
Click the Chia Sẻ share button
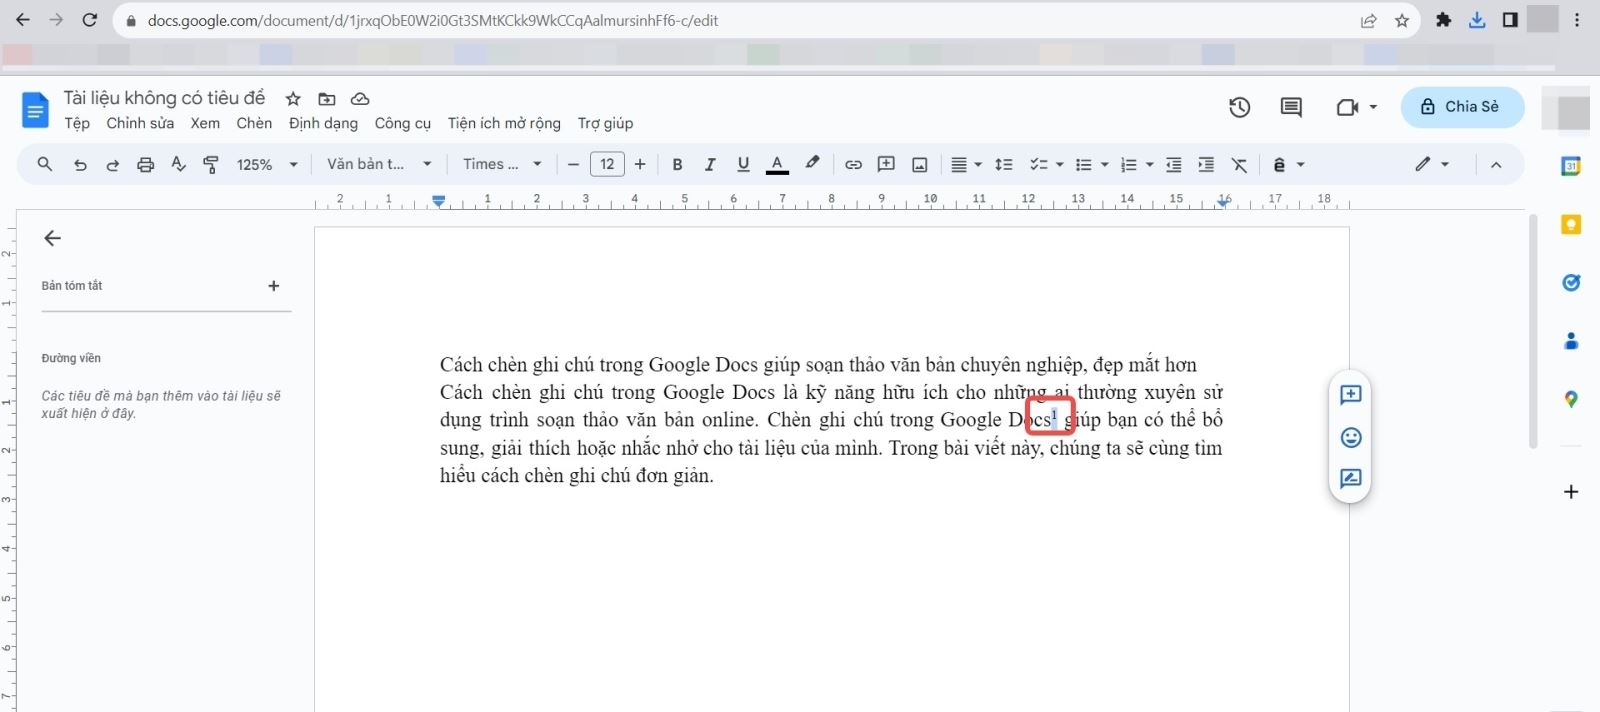(1462, 107)
